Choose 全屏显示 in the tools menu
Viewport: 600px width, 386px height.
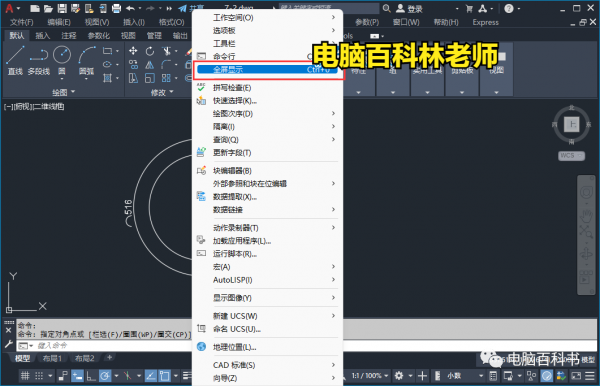pyautogui.click(x=267, y=70)
